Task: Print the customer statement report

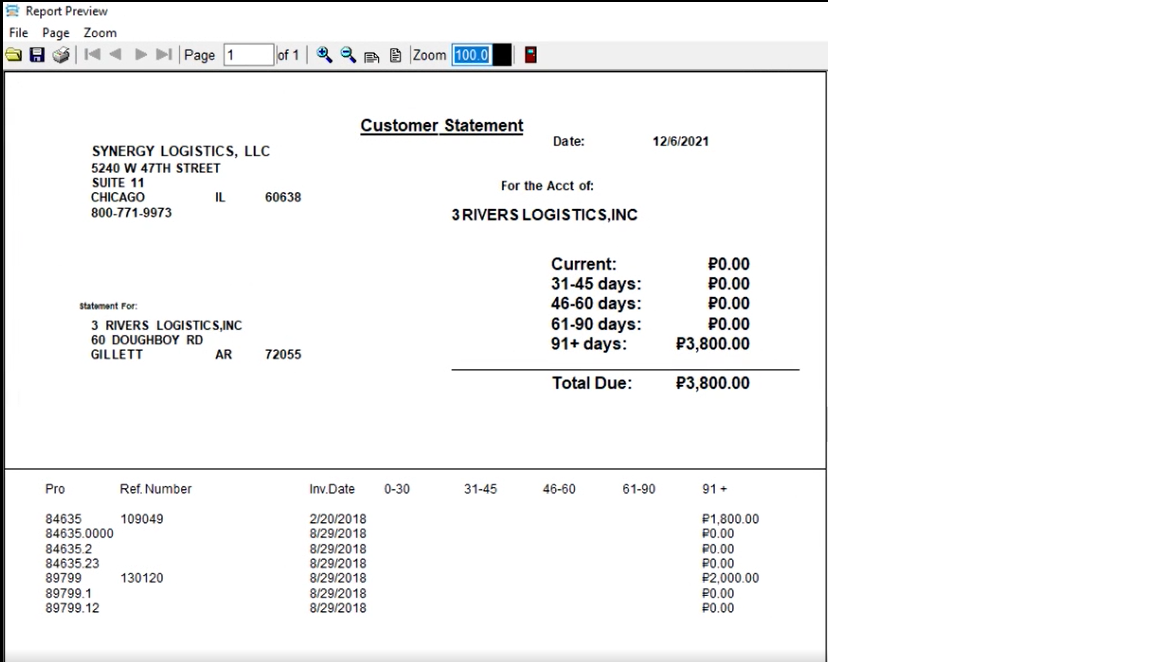Action: [x=61, y=55]
